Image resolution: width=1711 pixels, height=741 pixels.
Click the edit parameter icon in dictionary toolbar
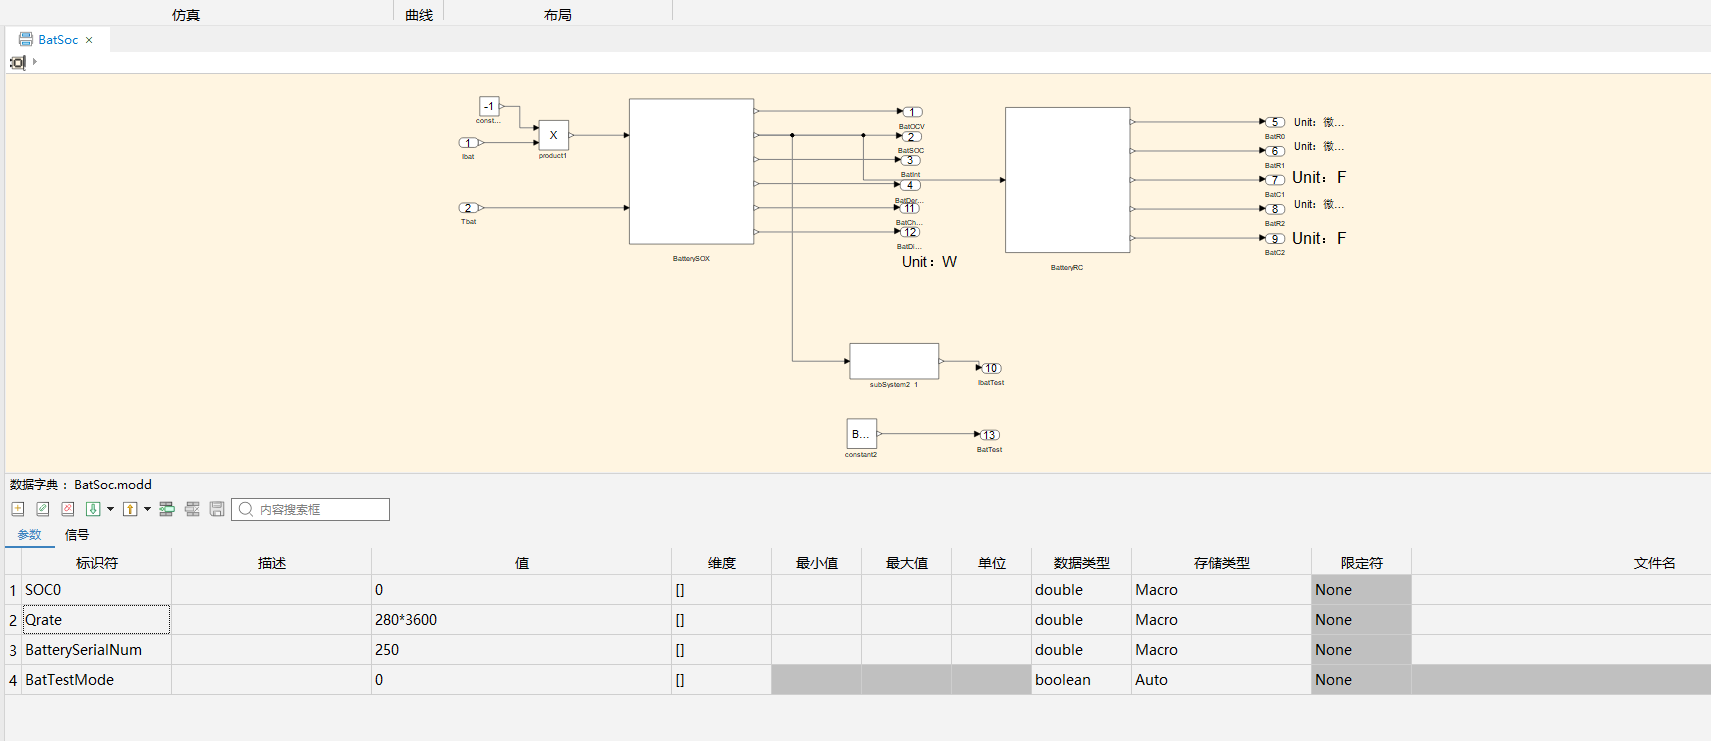(43, 509)
